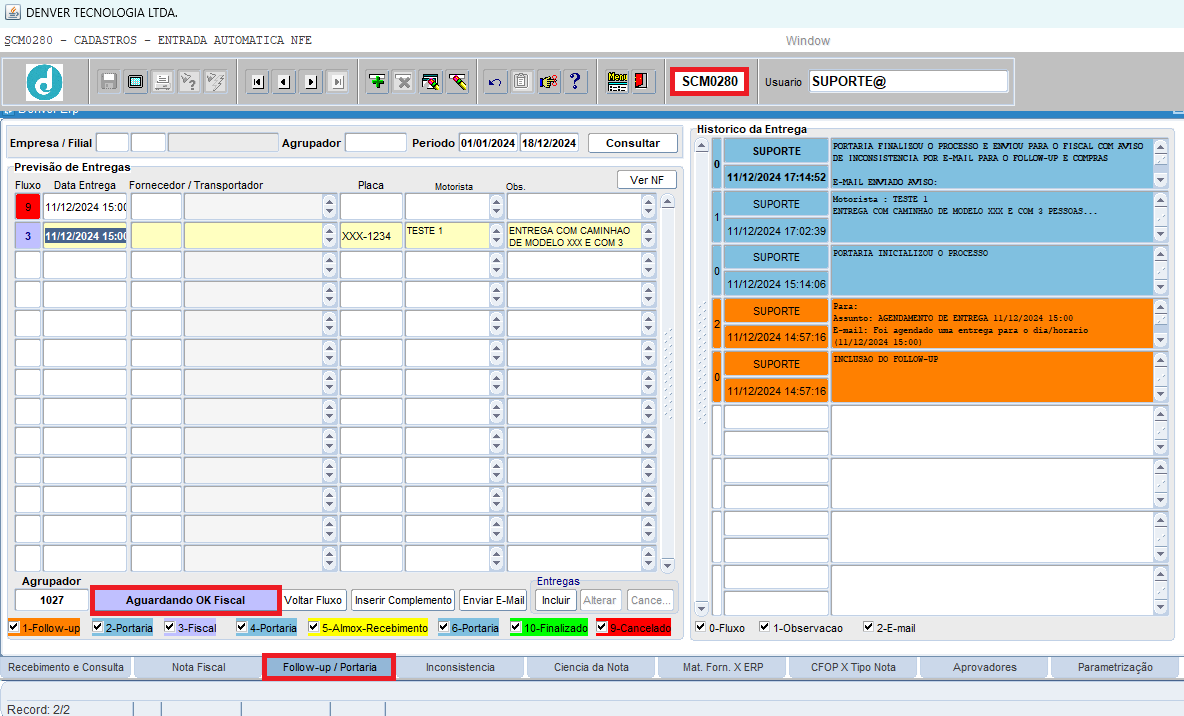
Task: Click the Java icon in title bar
Action: [13, 13]
